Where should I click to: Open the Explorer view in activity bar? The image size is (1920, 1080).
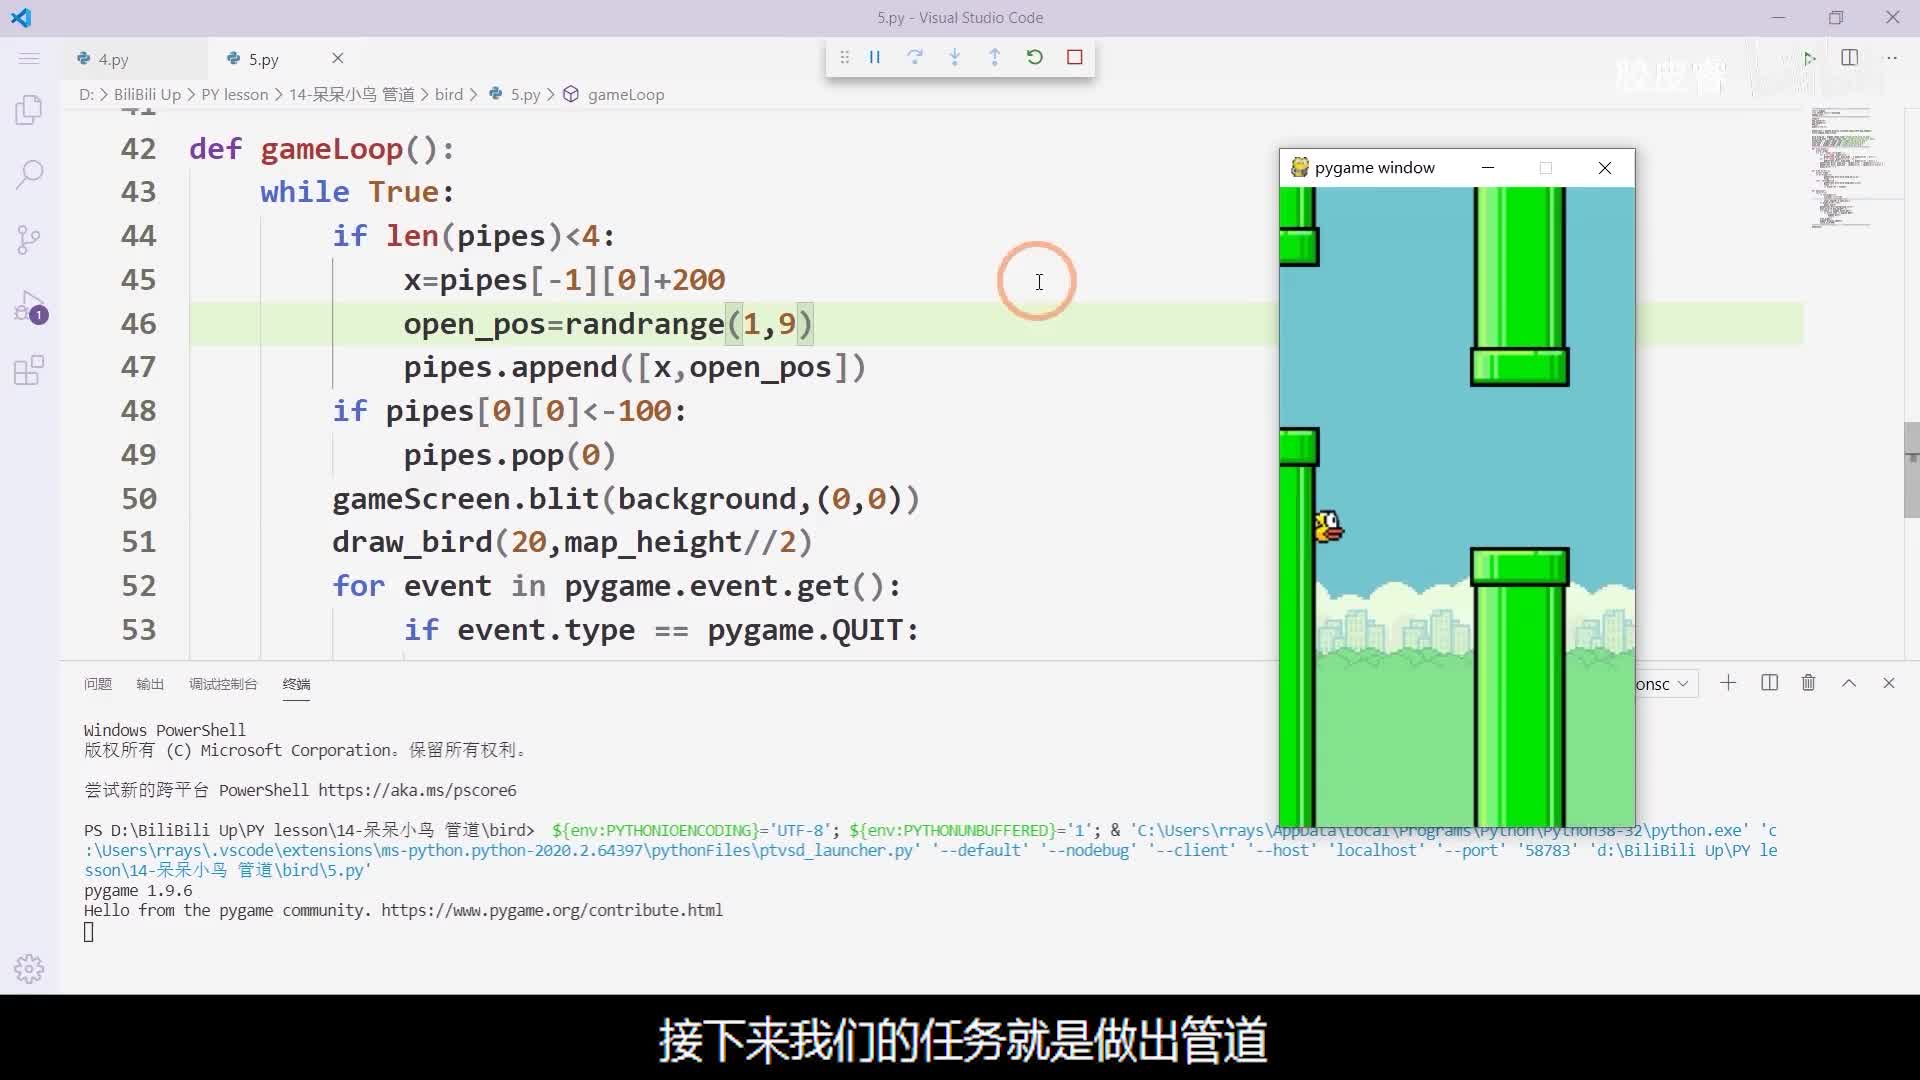tap(29, 110)
